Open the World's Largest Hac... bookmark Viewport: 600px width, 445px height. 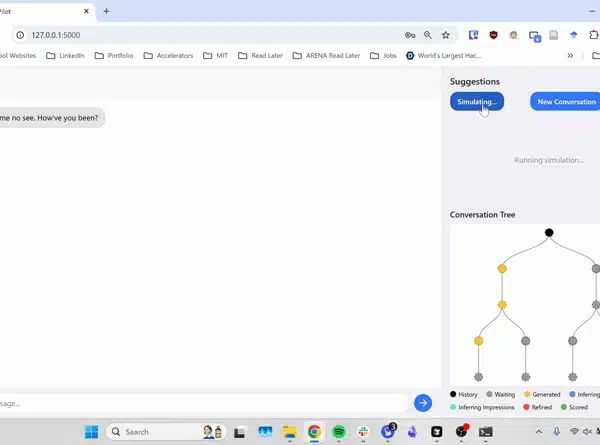click(x=443, y=55)
